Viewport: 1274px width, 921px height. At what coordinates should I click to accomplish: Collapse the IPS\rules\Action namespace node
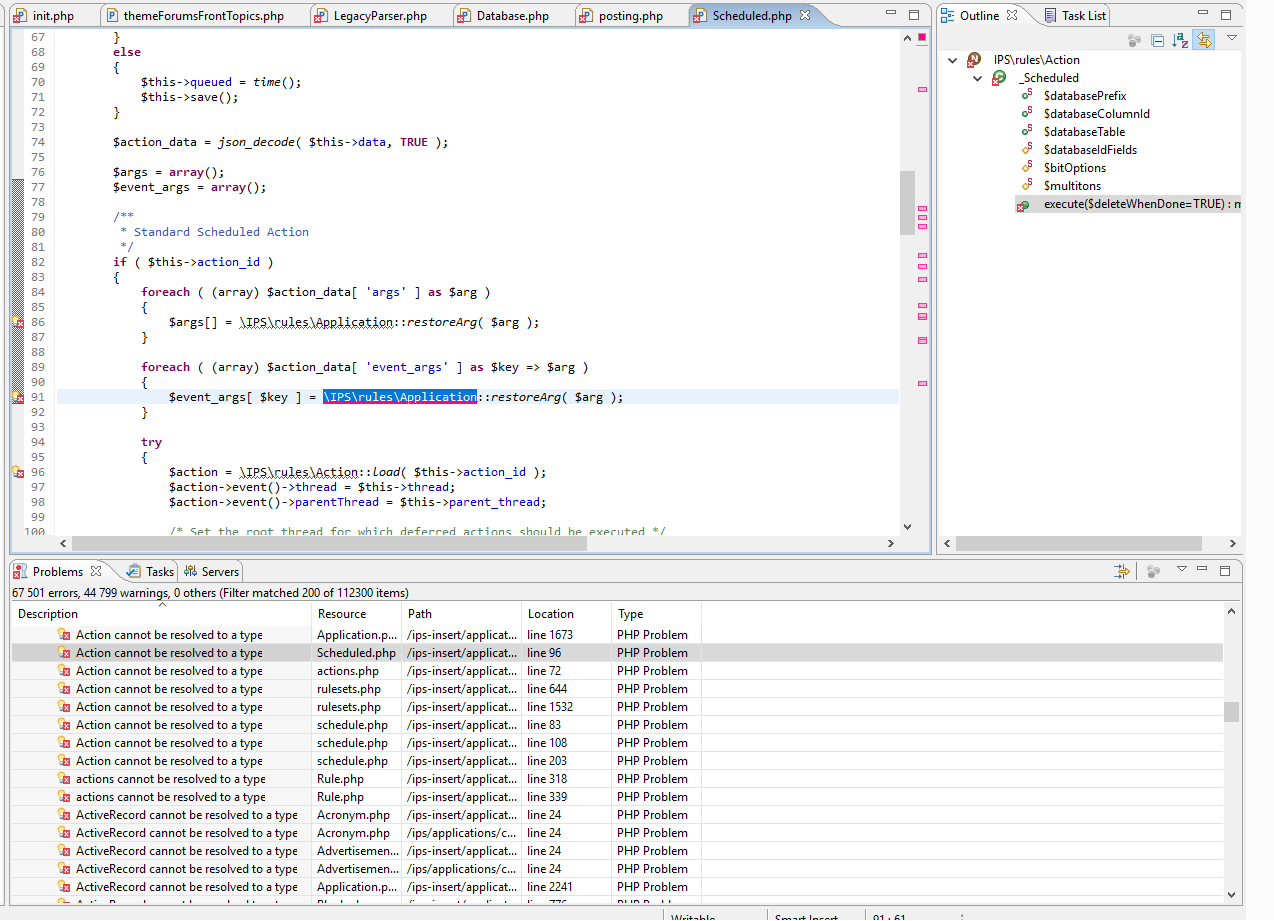tap(954, 60)
